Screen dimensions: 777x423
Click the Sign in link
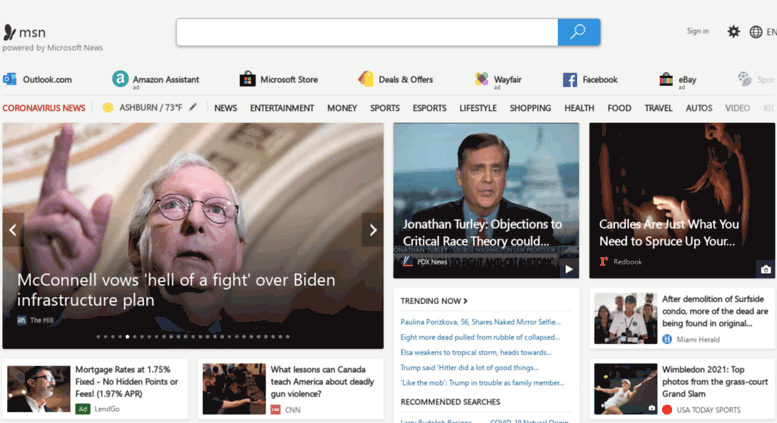pos(698,31)
